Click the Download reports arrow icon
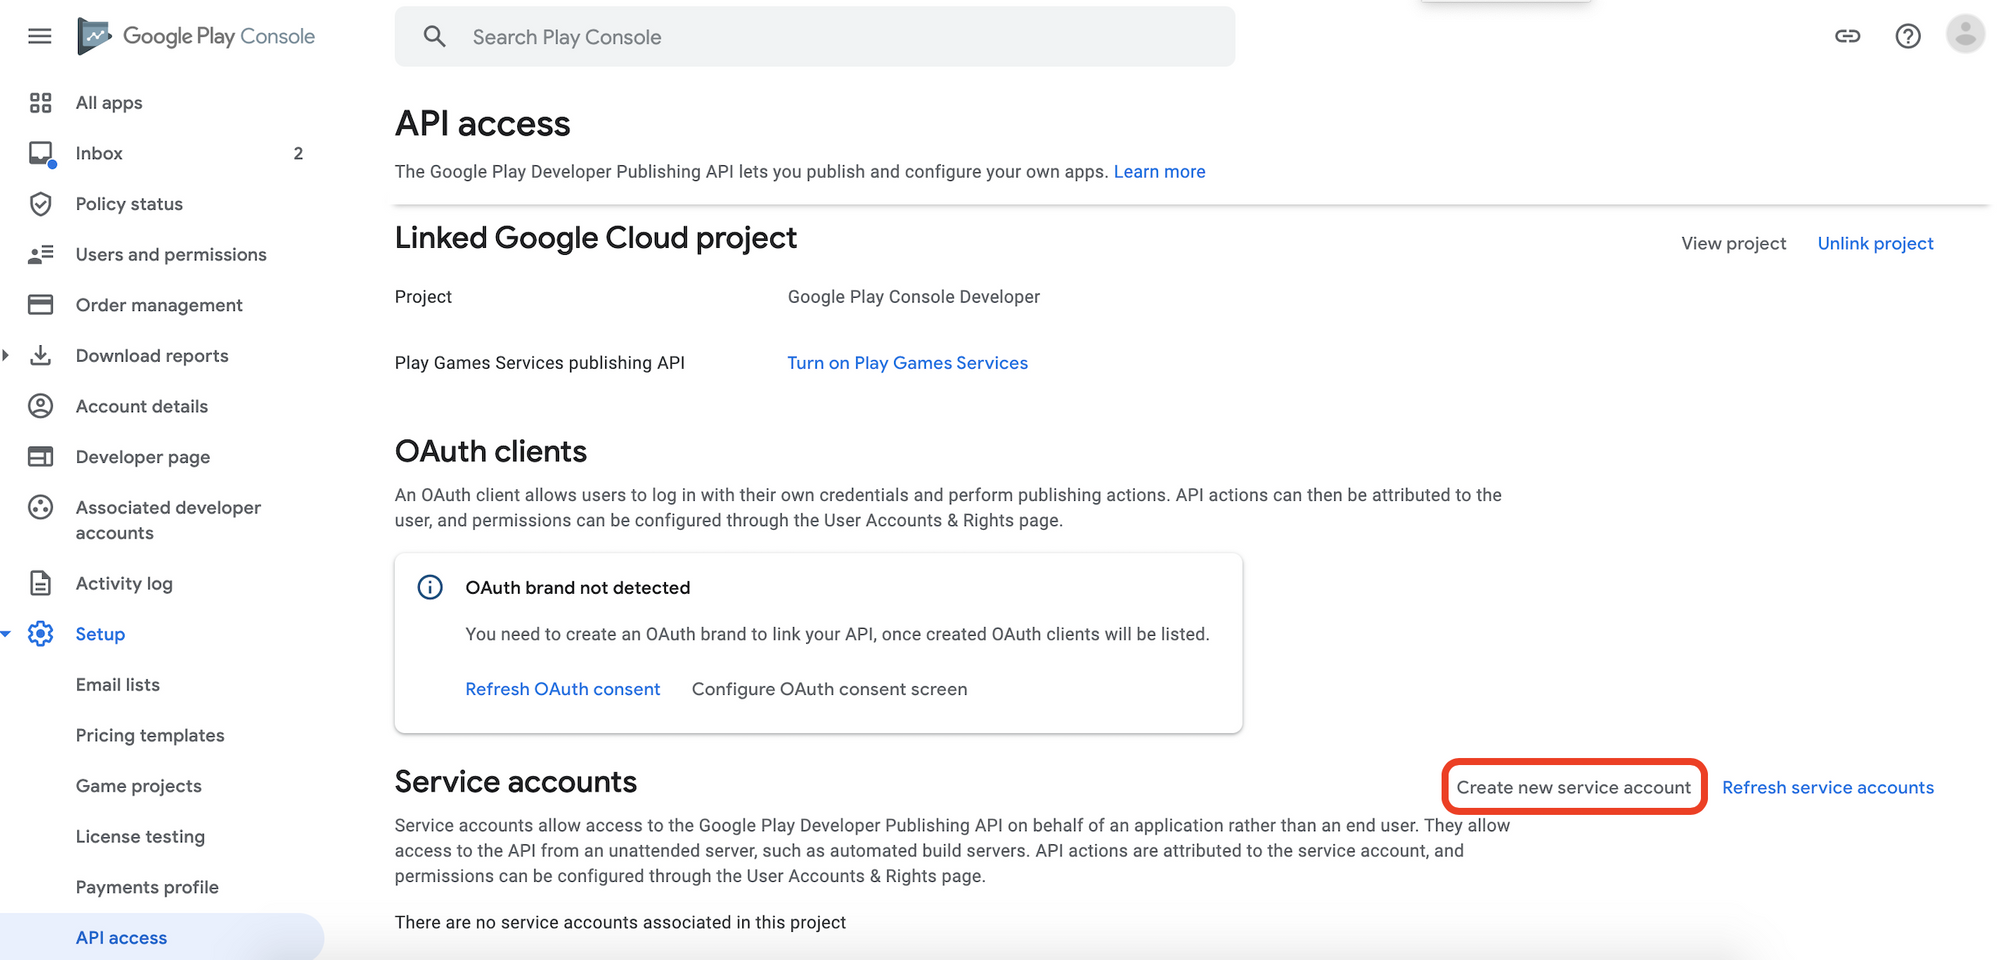 (40, 355)
